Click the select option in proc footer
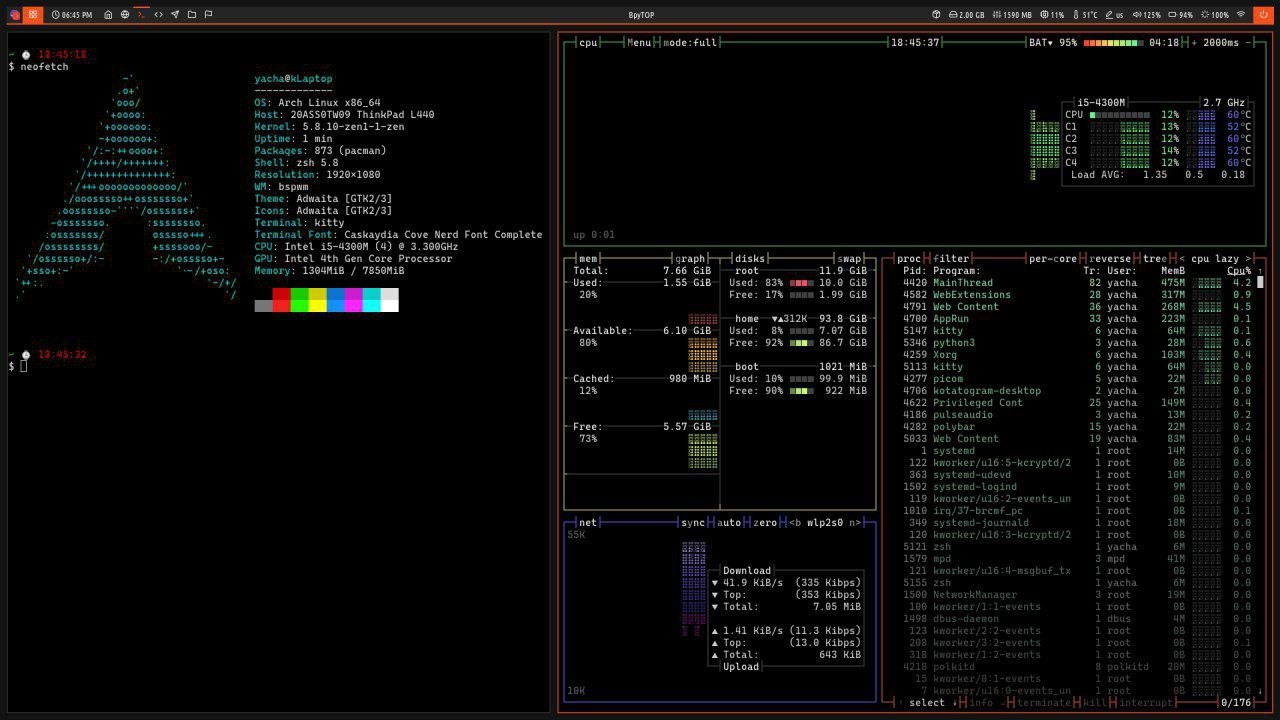 [927, 703]
